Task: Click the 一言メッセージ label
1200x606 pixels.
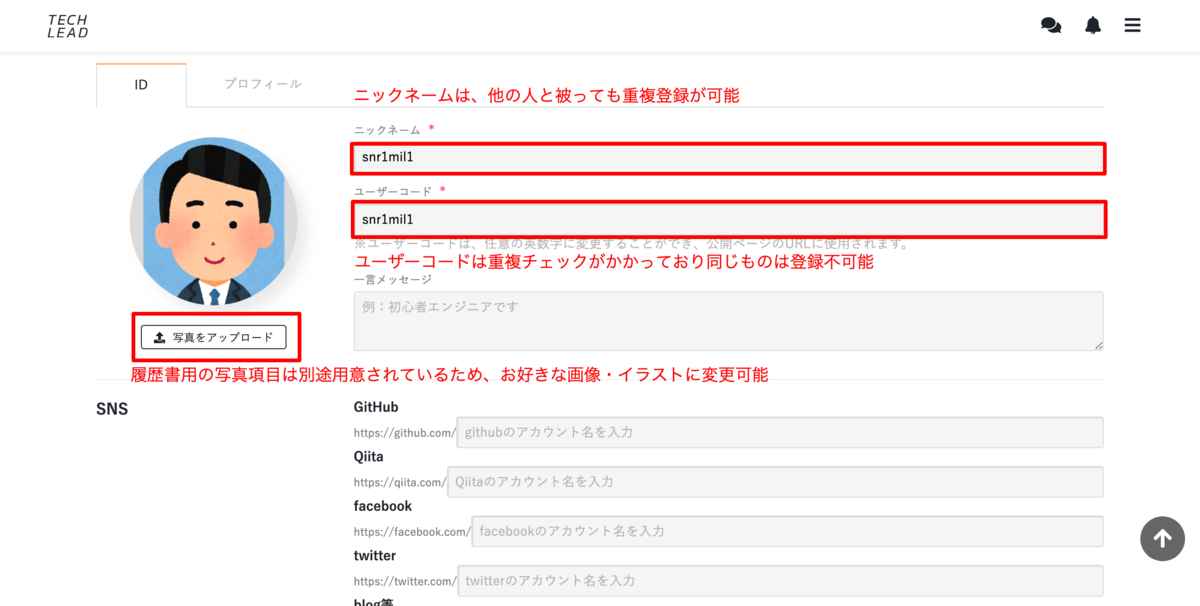Action: pyautogui.click(x=393, y=279)
